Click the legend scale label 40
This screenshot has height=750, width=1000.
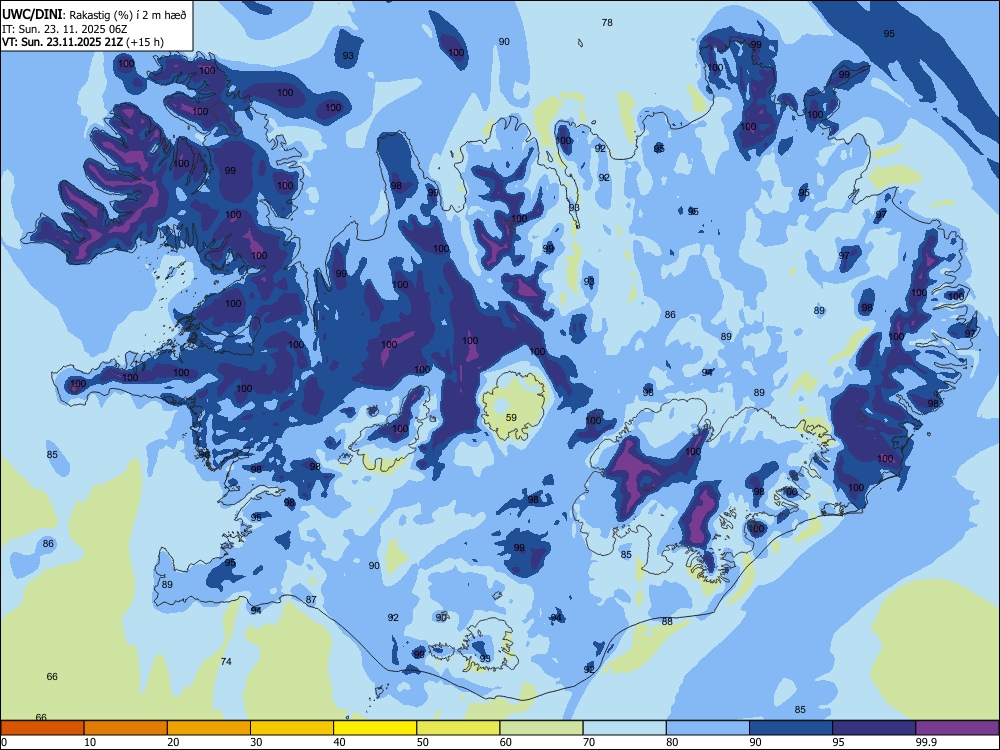(340, 742)
